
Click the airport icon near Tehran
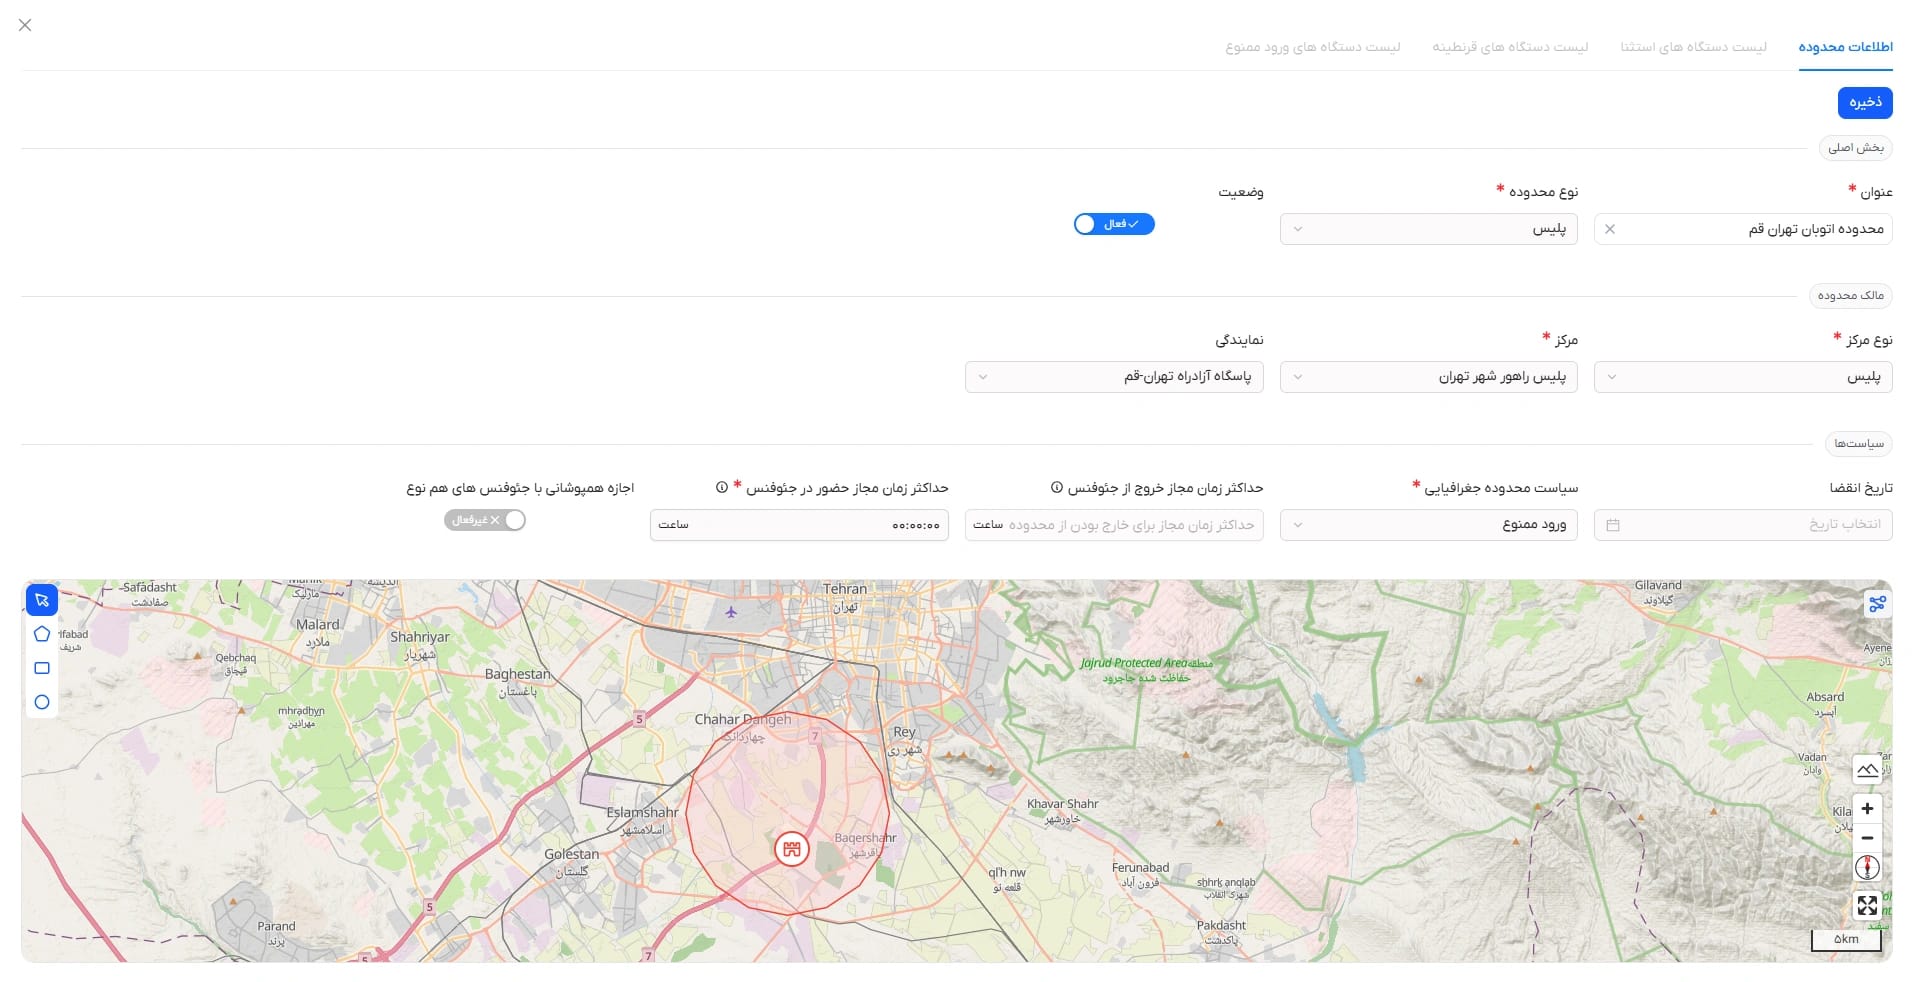[x=731, y=612]
